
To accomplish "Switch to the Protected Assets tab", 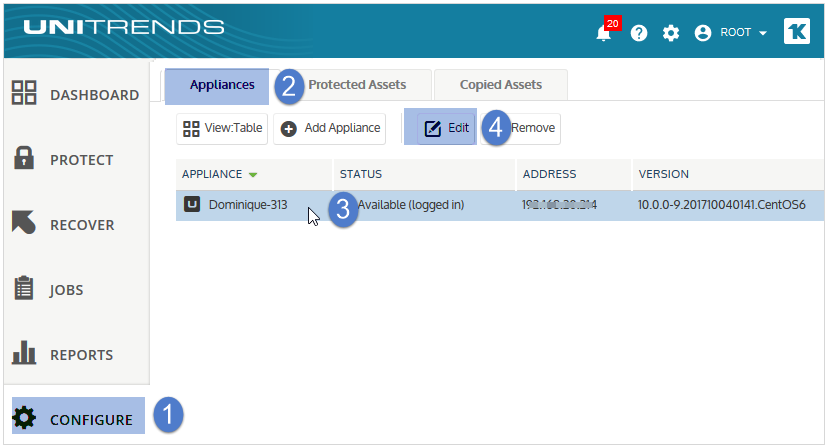I will pyautogui.click(x=357, y=84).
